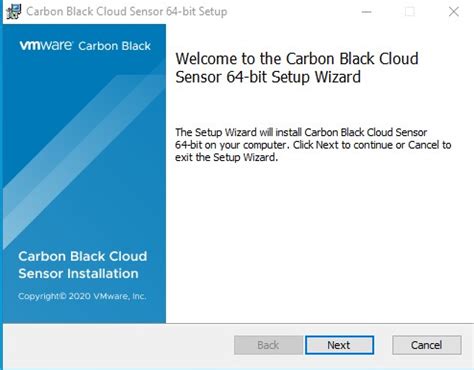The image size is (474, 370).
Task: Click the copyright symbol in the VMware notice
Action: 62,296
